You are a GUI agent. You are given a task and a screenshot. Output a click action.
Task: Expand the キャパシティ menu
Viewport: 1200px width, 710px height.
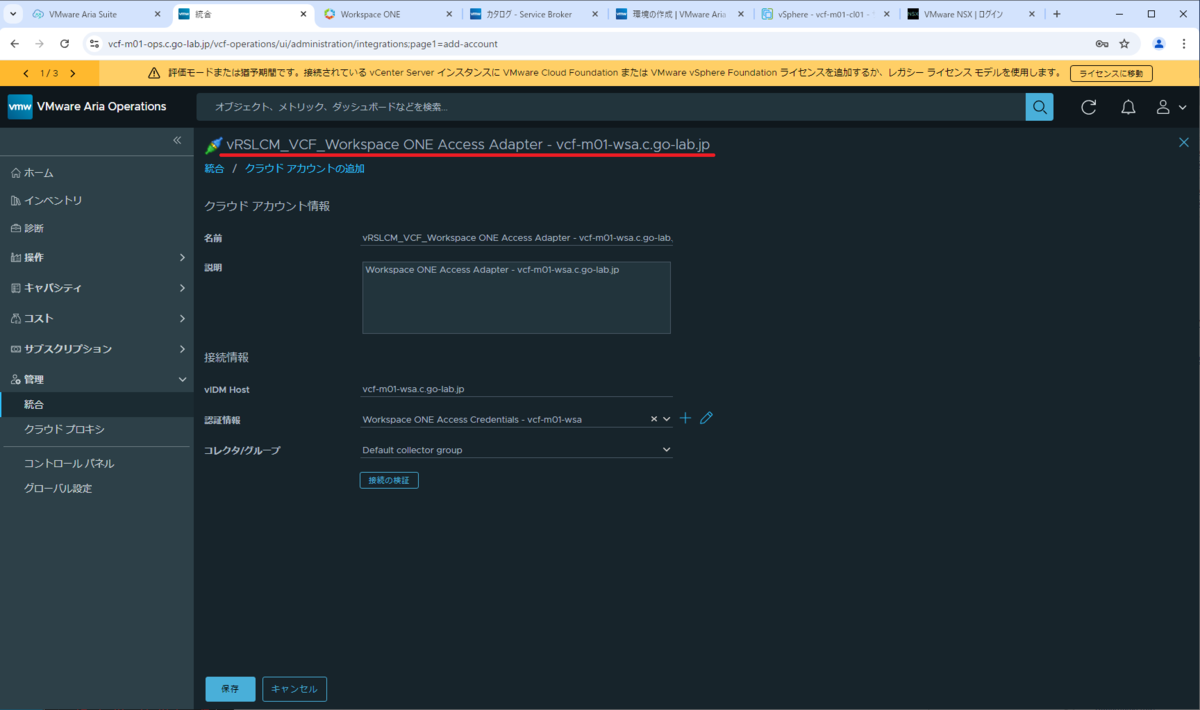coord(97,288)
